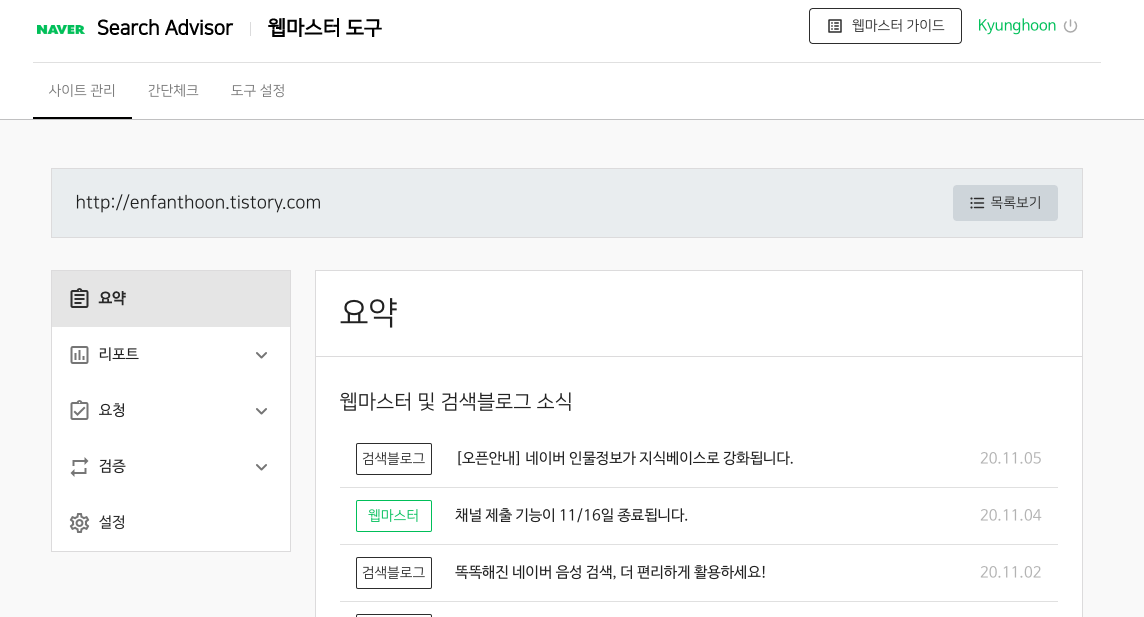1144x617 pixels.
Task: Click the gear icon beside 설정
Action: [x=79, y=523]
